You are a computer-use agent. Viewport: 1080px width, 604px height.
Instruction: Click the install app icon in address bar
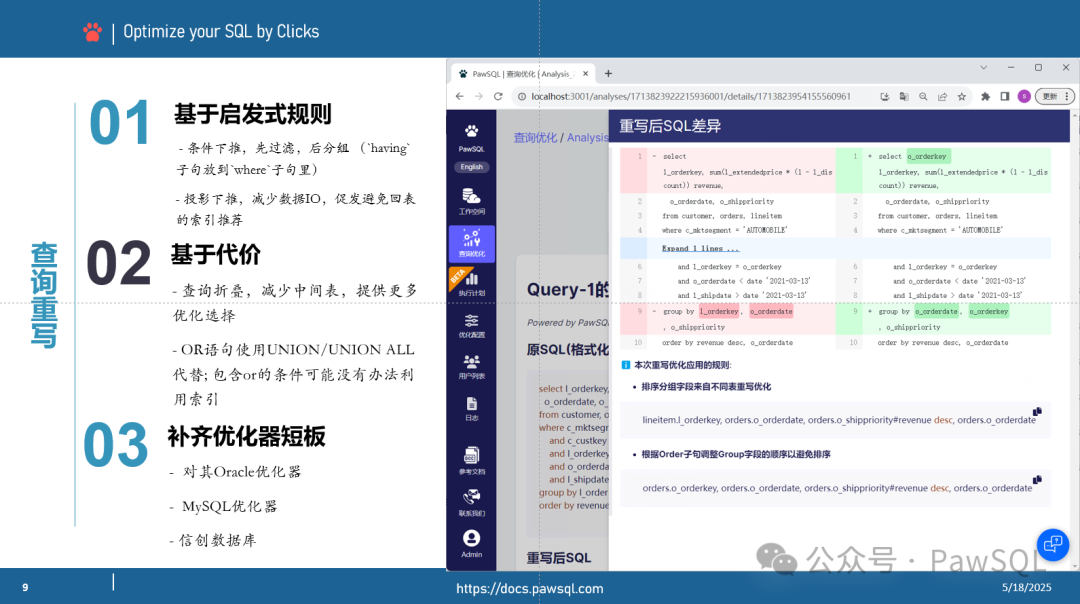(884, 96)
